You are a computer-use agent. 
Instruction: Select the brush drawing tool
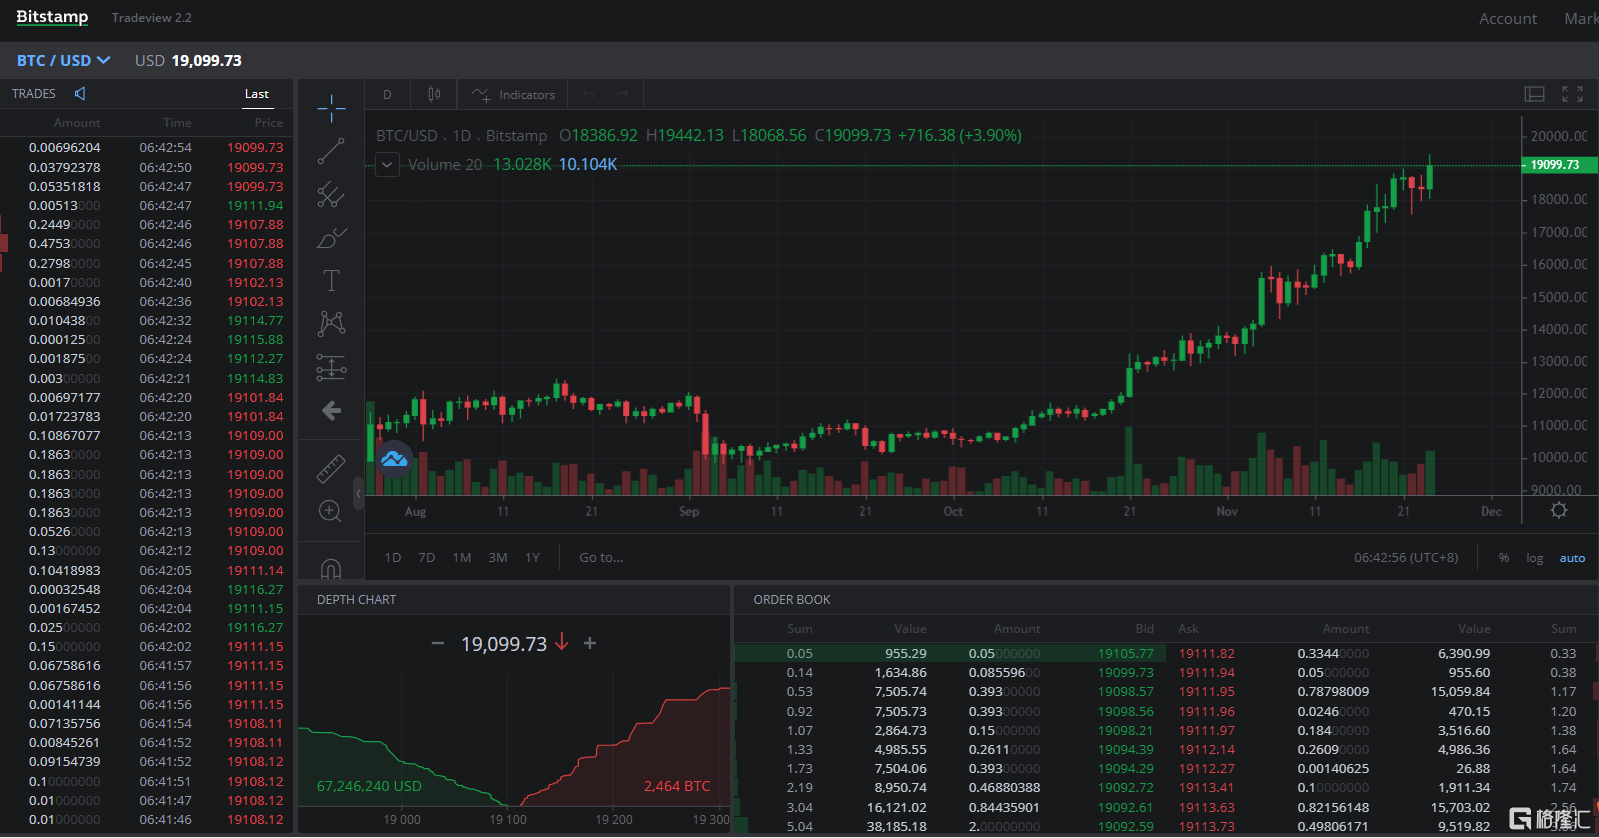coord(331,238)
